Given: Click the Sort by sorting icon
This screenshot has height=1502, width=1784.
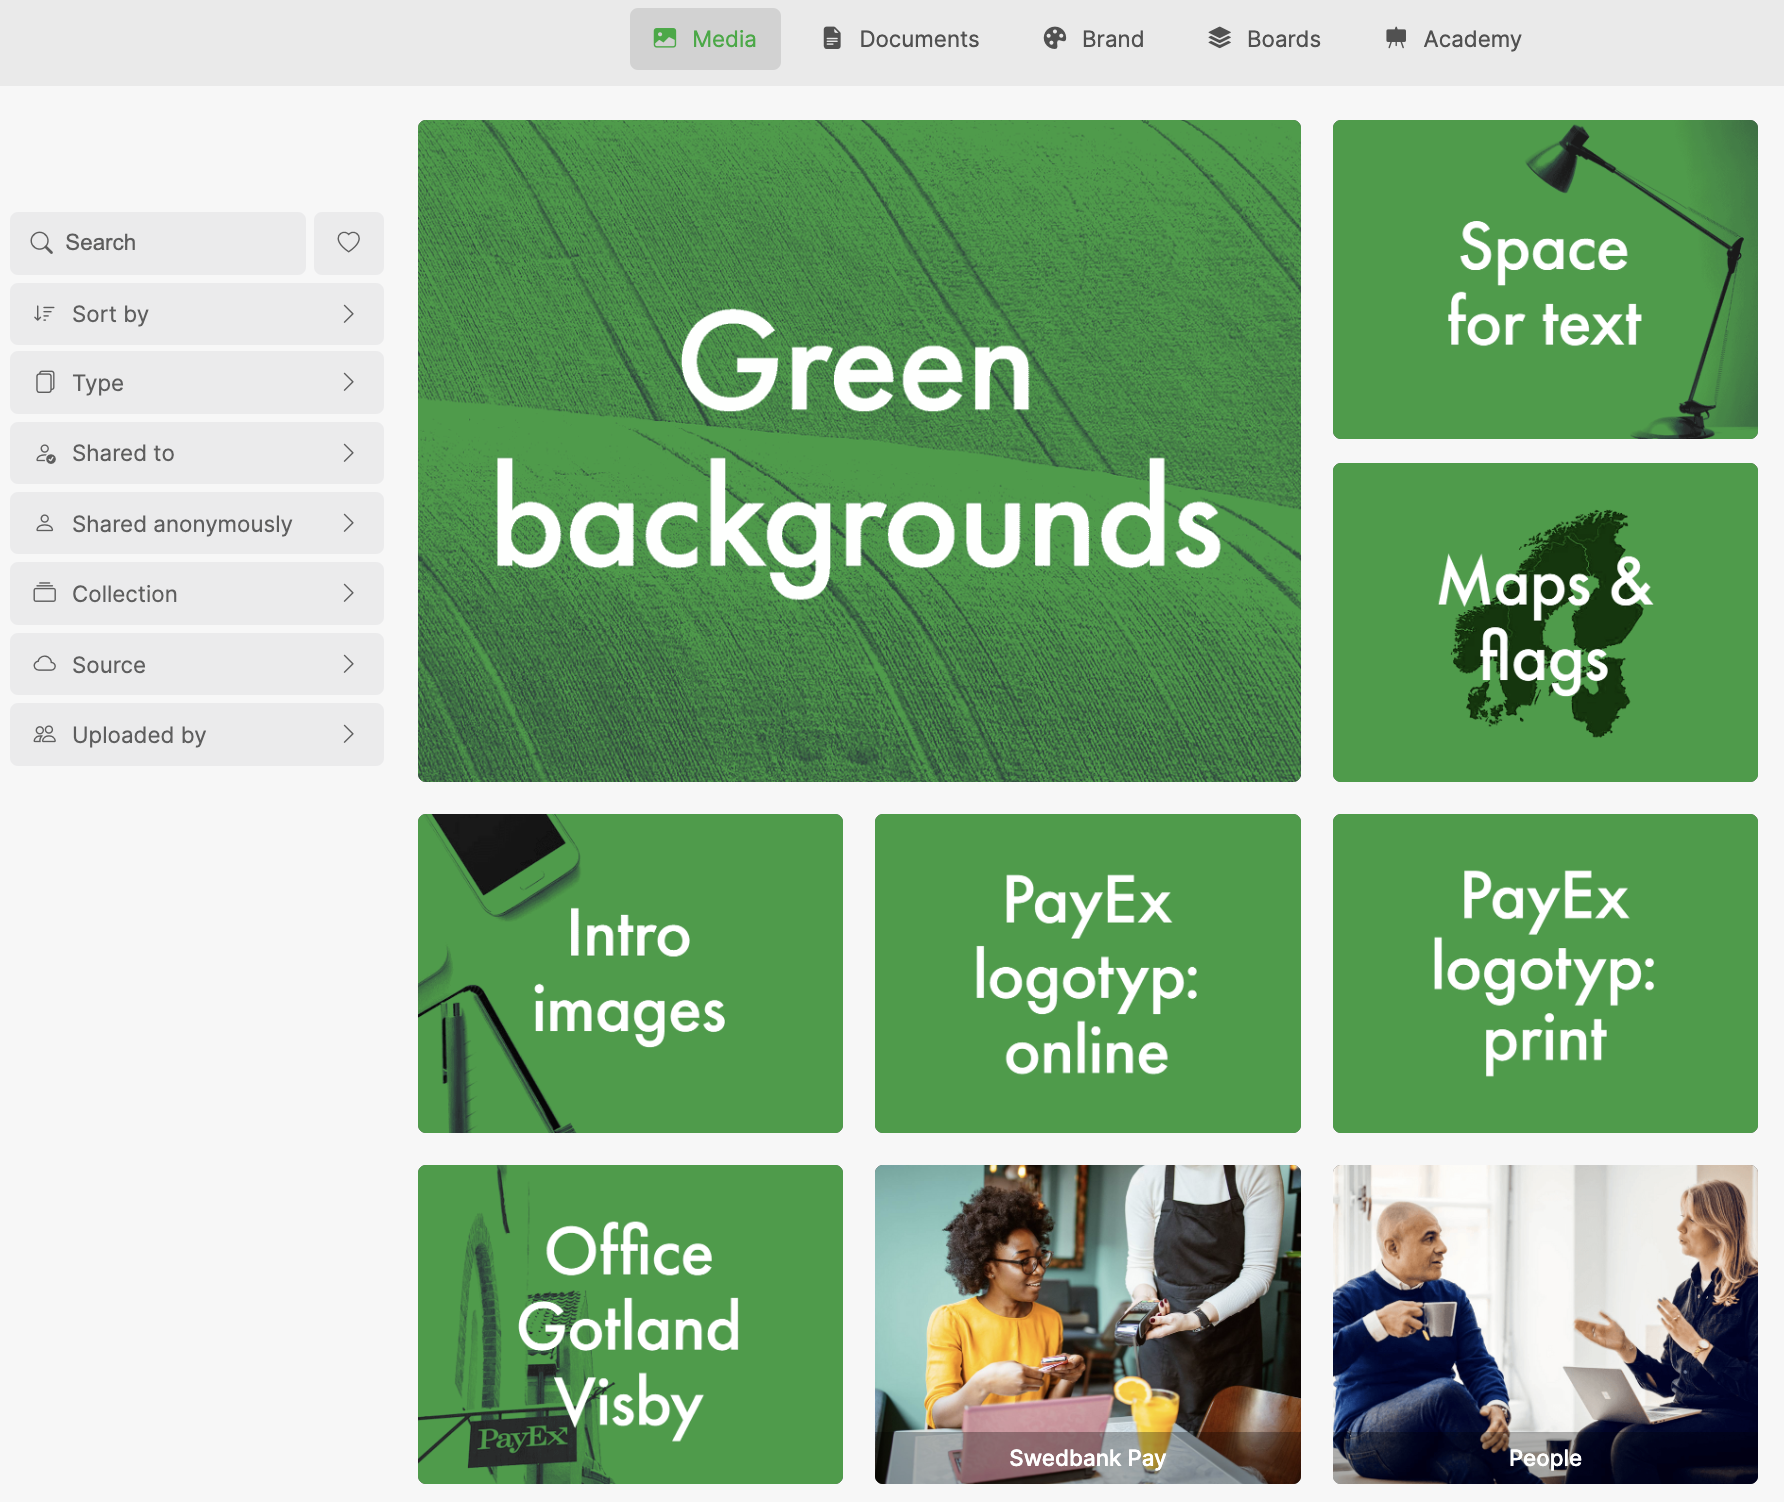Looking at the screenshot, I should (x=44, y=313).
